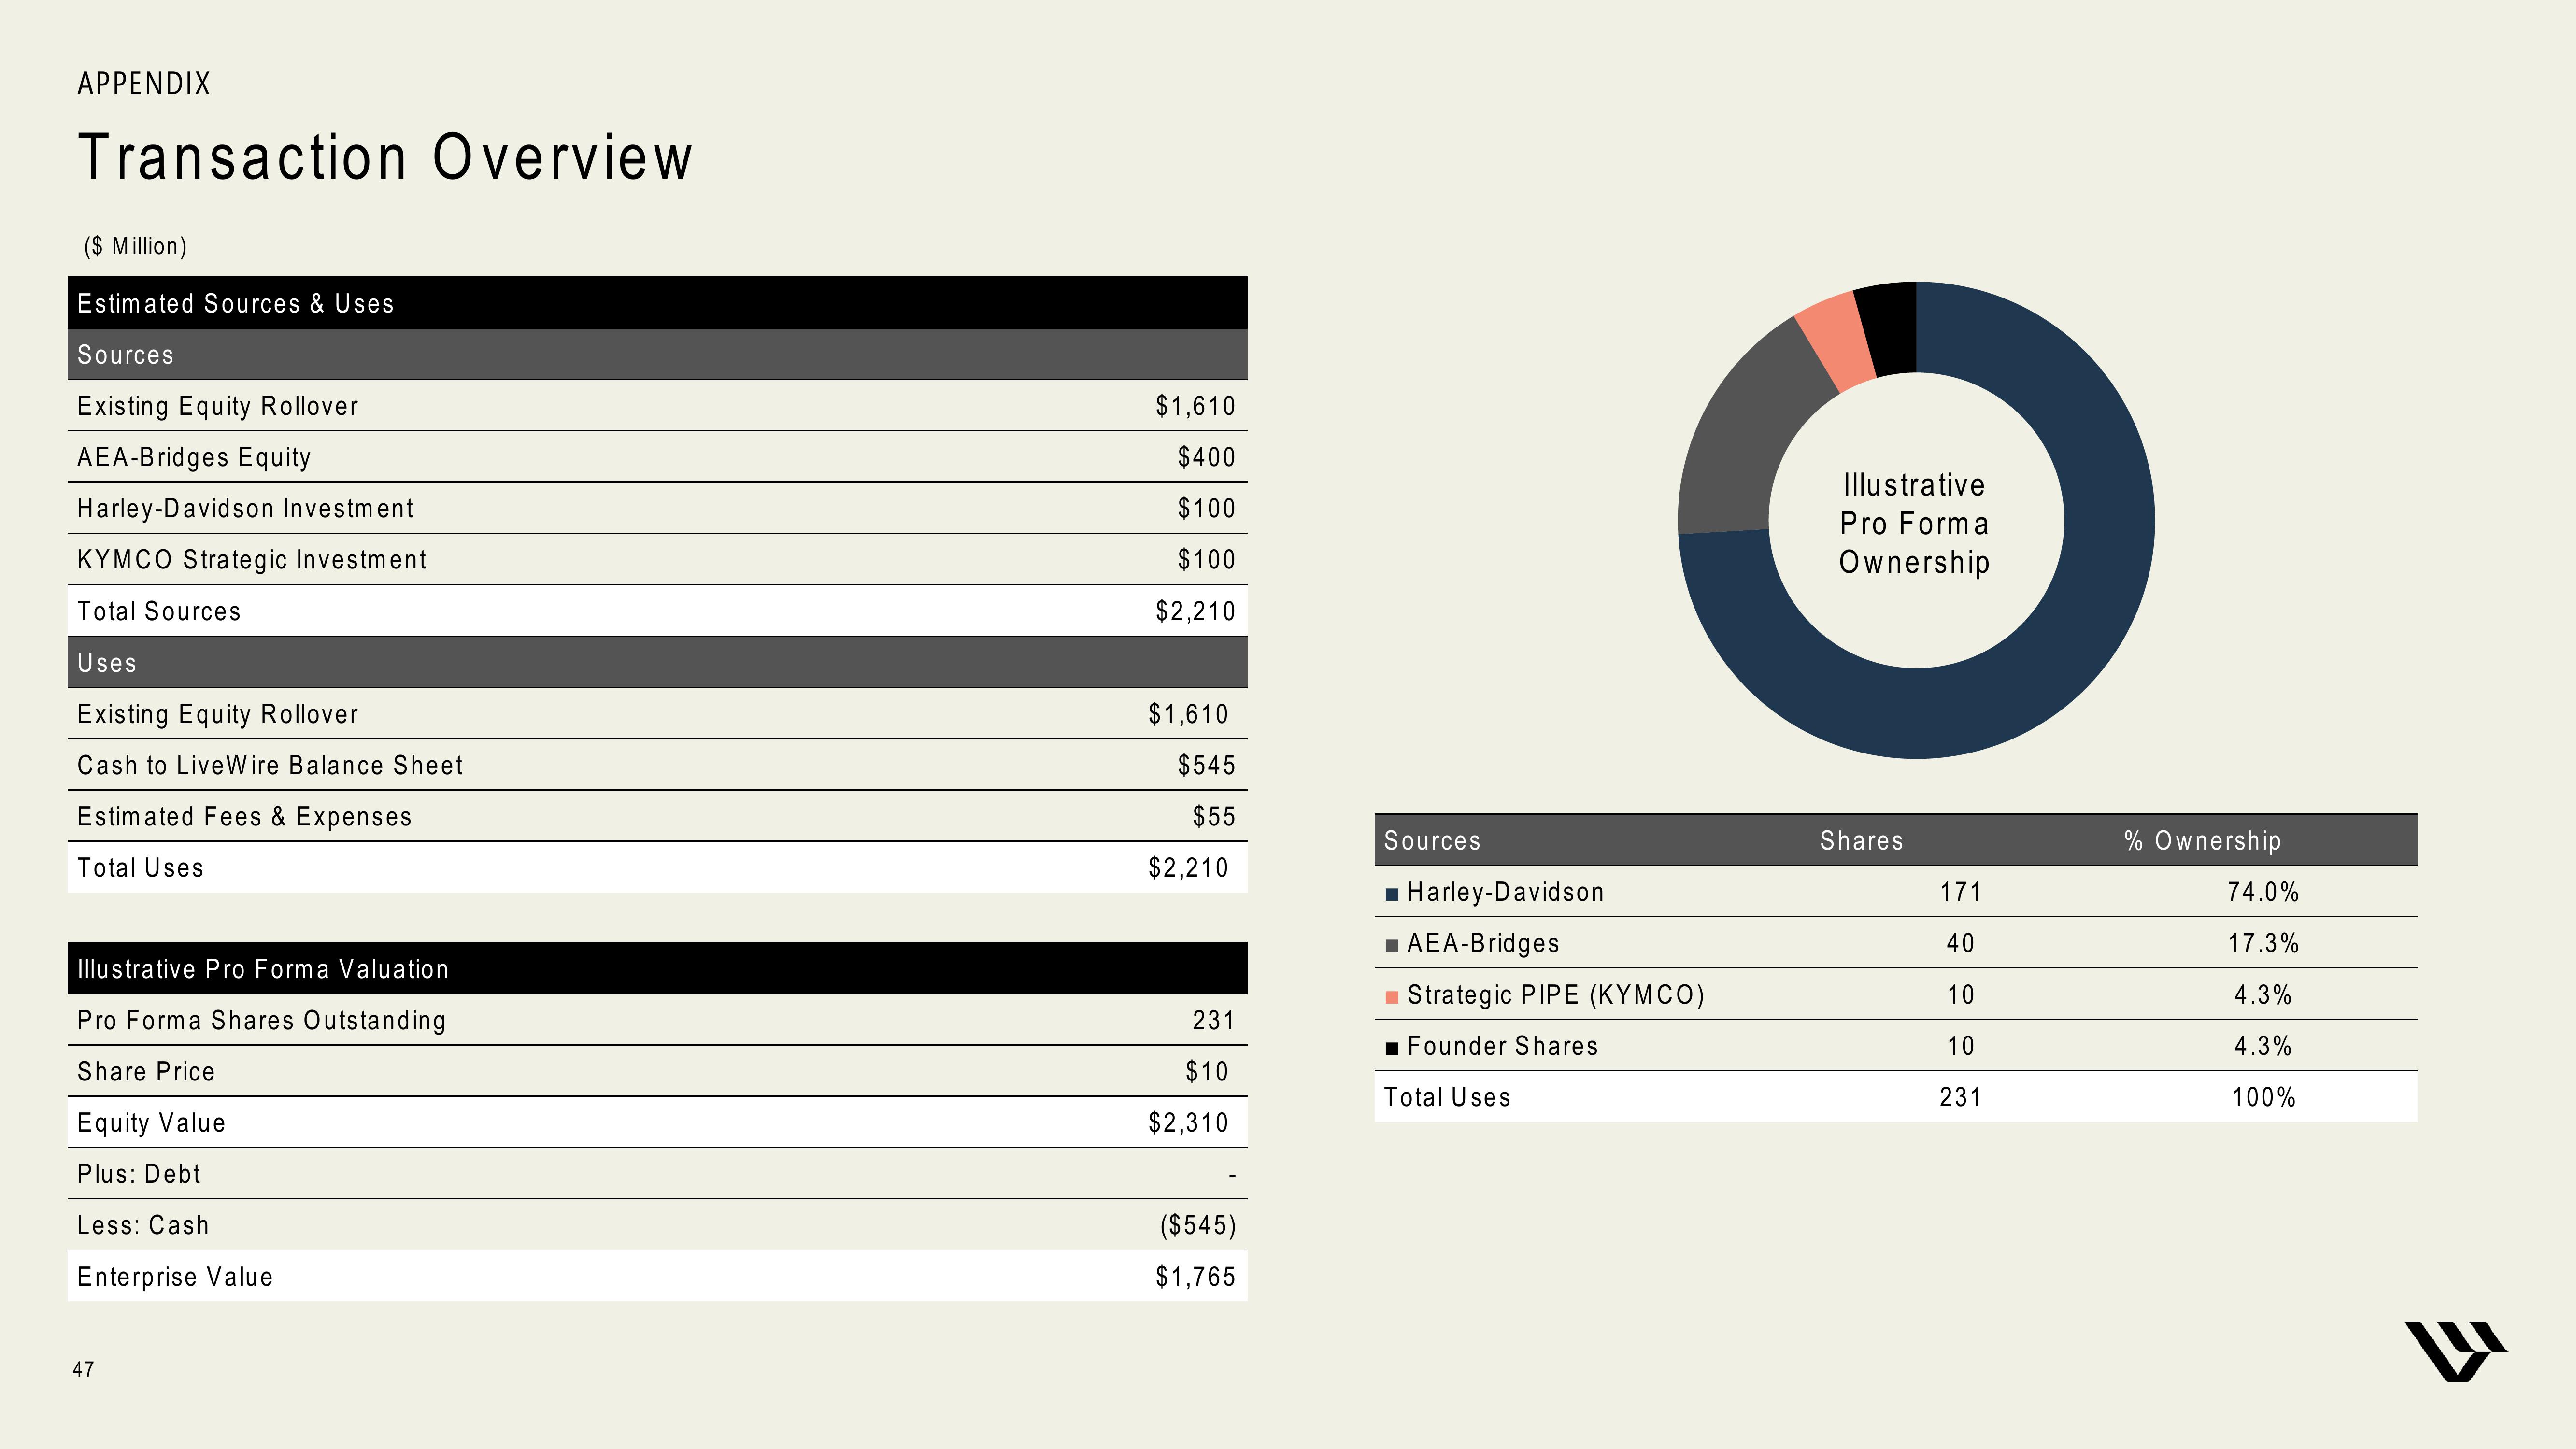Click the '171' shares value
The width and height of the screenshot is (2576, 1449).
coord(1960,892)
